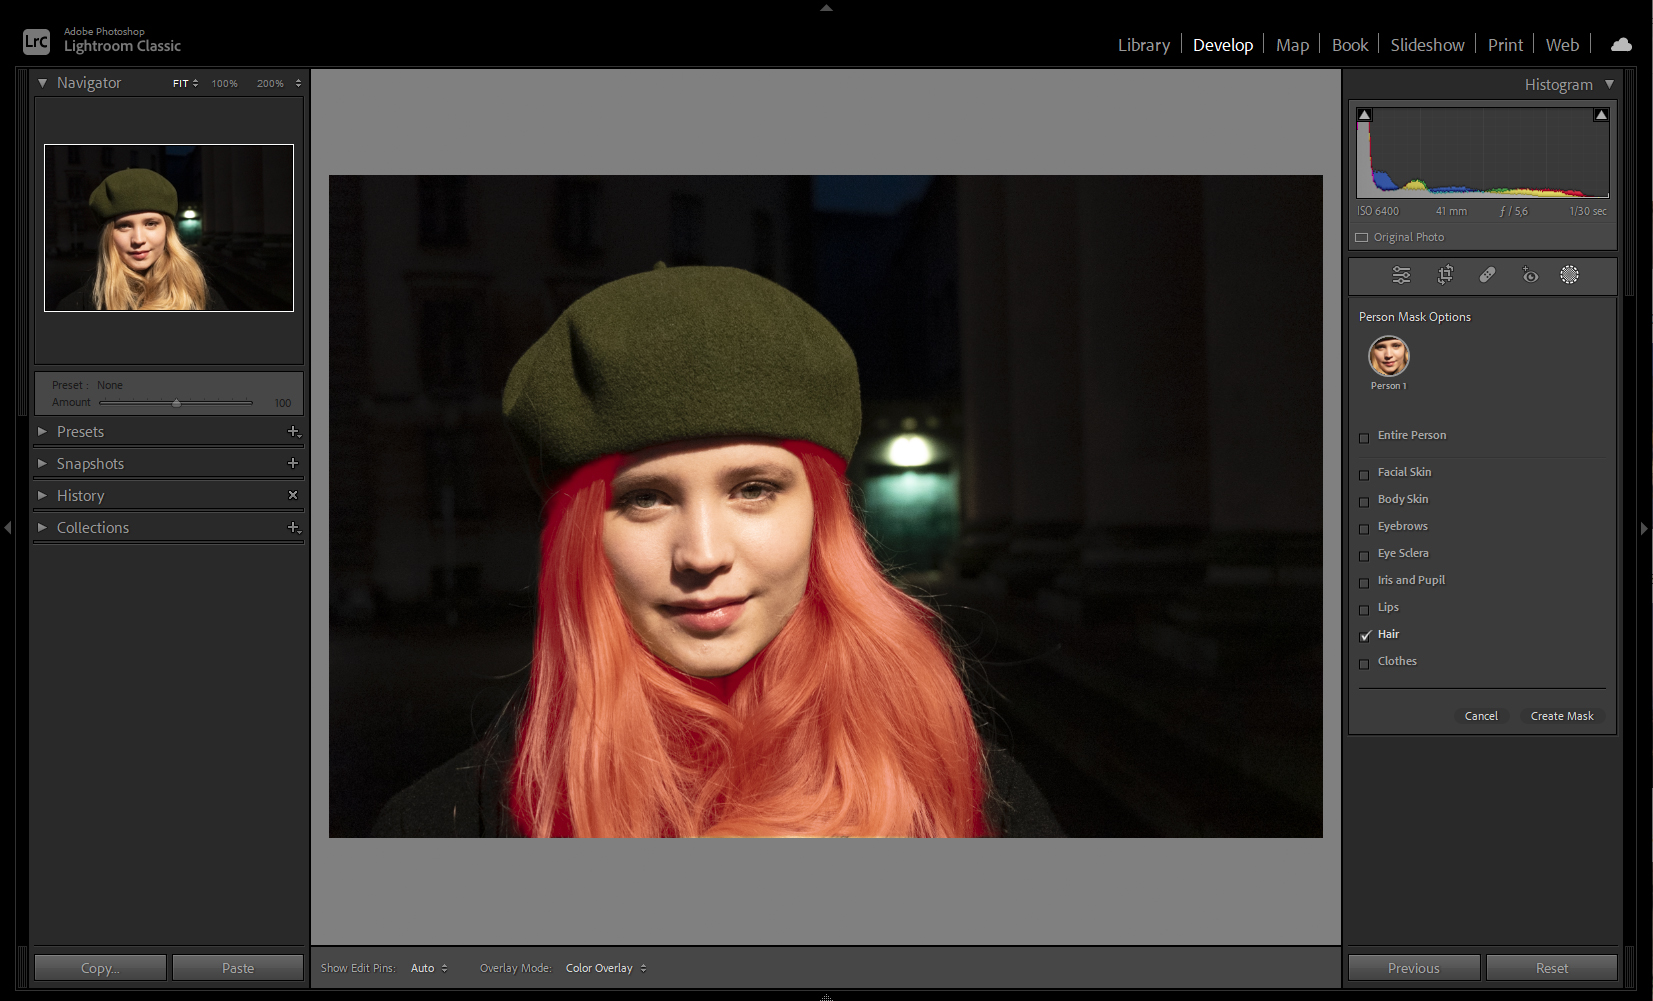
Task: Adjust the preset Amount slider
Action: [x=177, y=402]
